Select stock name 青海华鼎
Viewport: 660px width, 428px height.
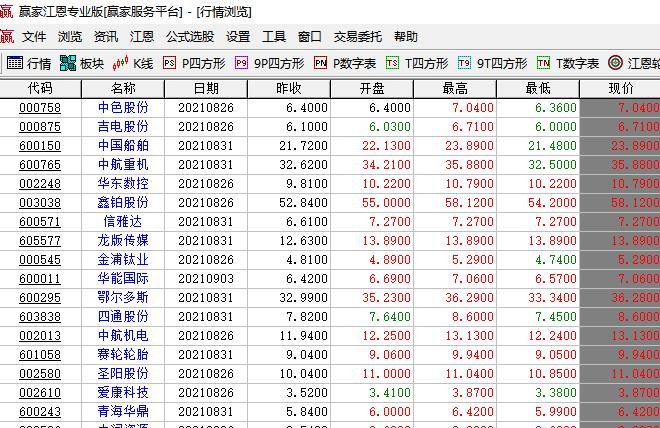(123, 411)
